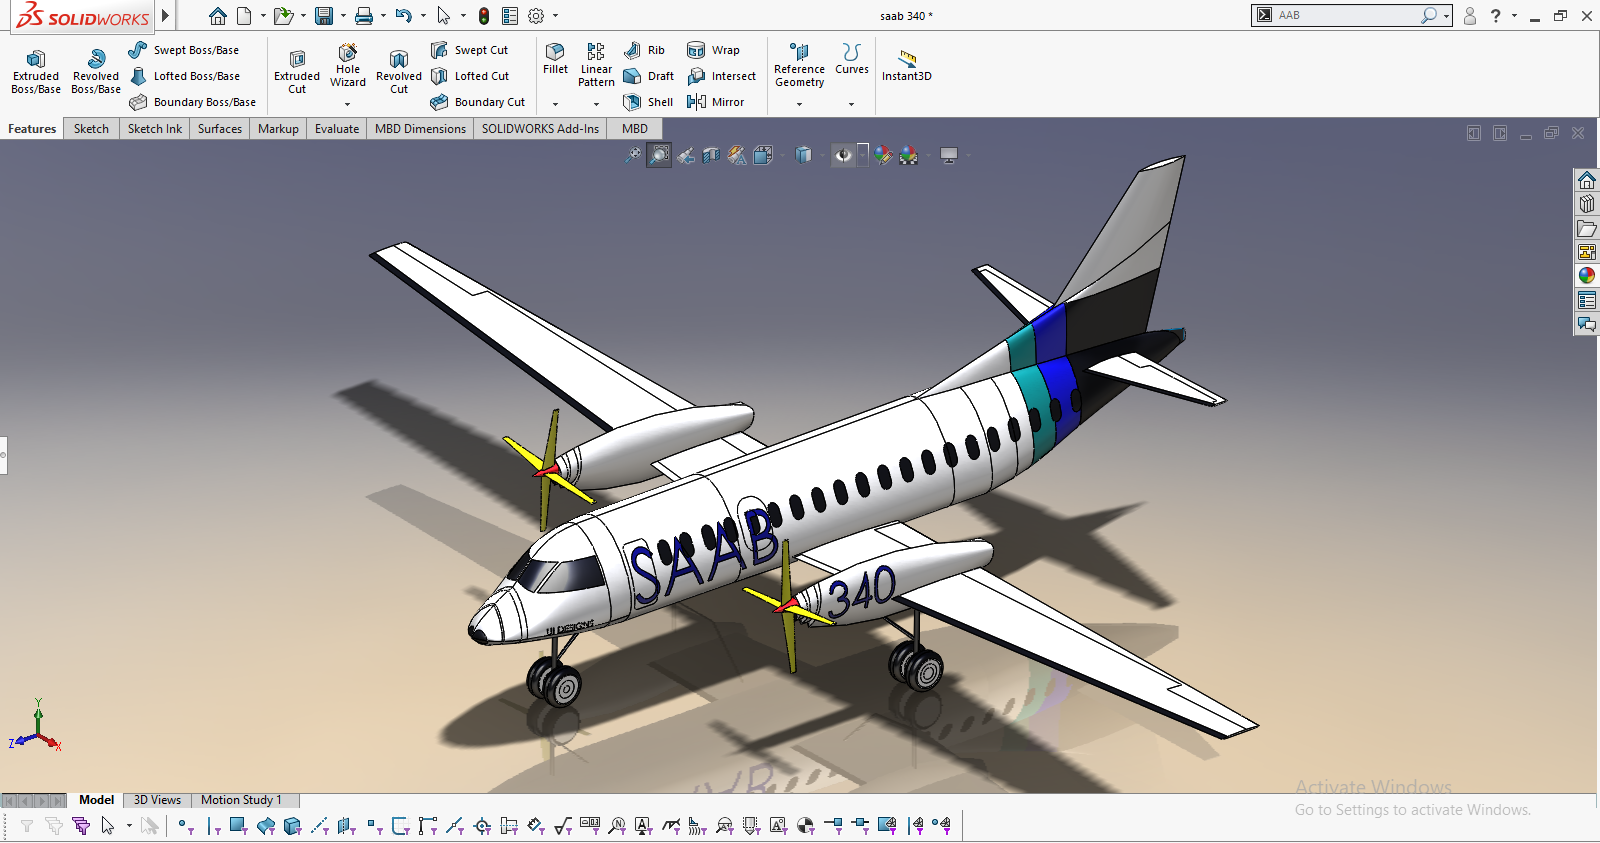Screen dimensions: 1600x843
Task: Click Edit Appearance color ball icon
Action: (883, 155)
